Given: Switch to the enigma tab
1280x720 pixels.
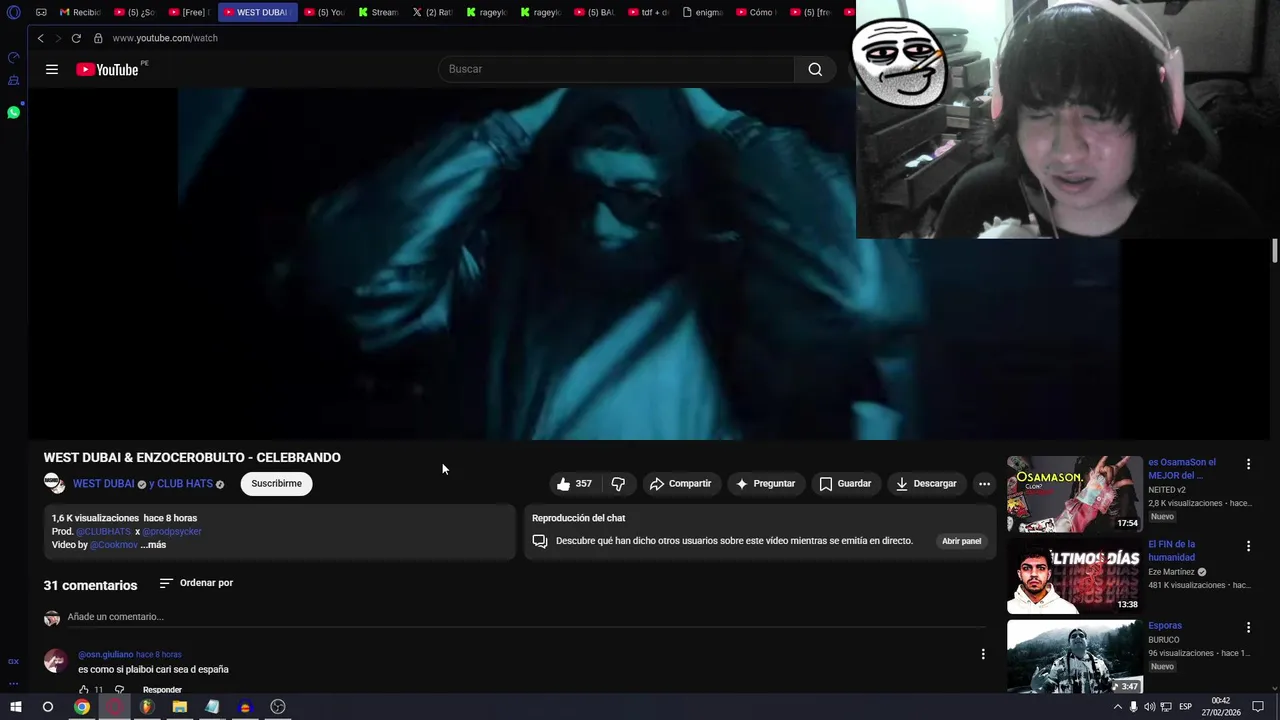Looking at the screenshot, I should pyautogui.click(x=702, y=12).
